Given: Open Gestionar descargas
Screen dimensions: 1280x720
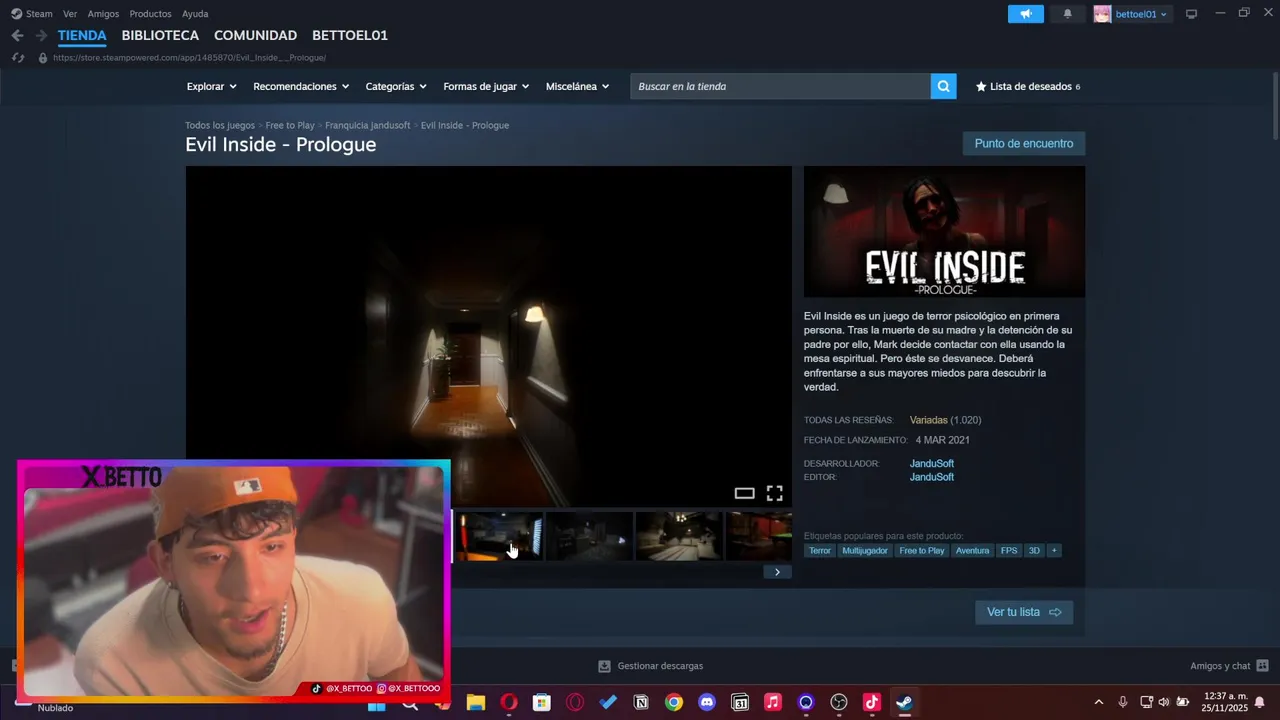Looking at the screenshot, I should click(650, 666).
